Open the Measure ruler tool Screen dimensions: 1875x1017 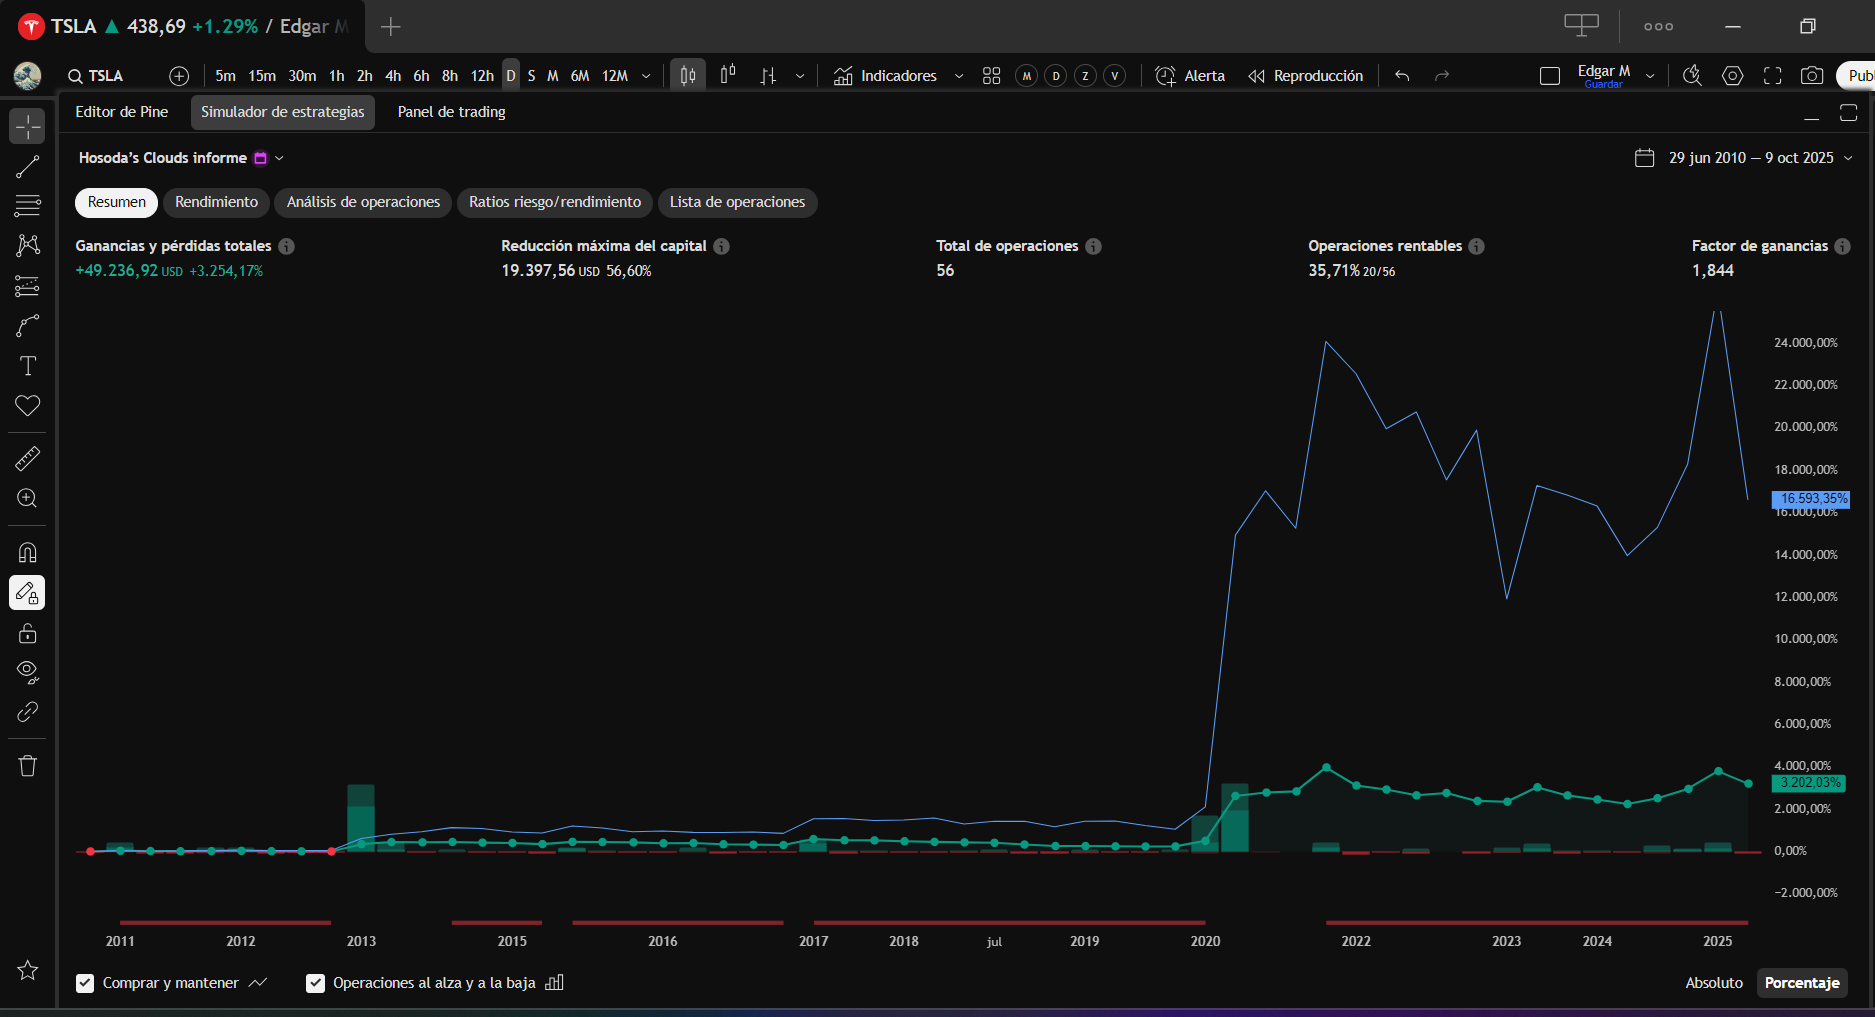pos(27,459)
